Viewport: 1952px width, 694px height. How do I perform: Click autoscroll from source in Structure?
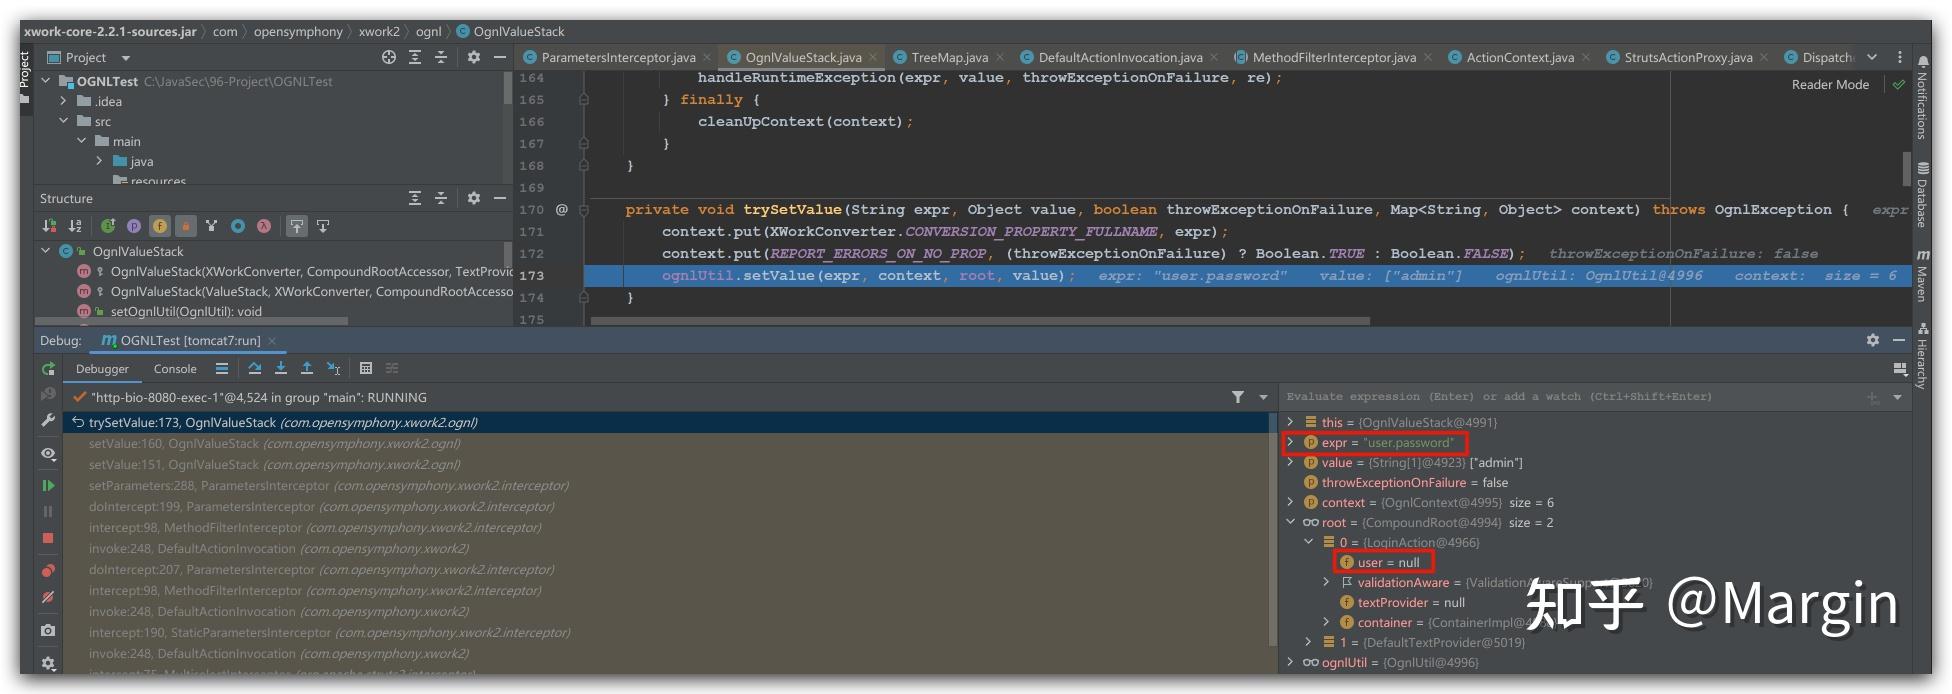pos(323,226)
